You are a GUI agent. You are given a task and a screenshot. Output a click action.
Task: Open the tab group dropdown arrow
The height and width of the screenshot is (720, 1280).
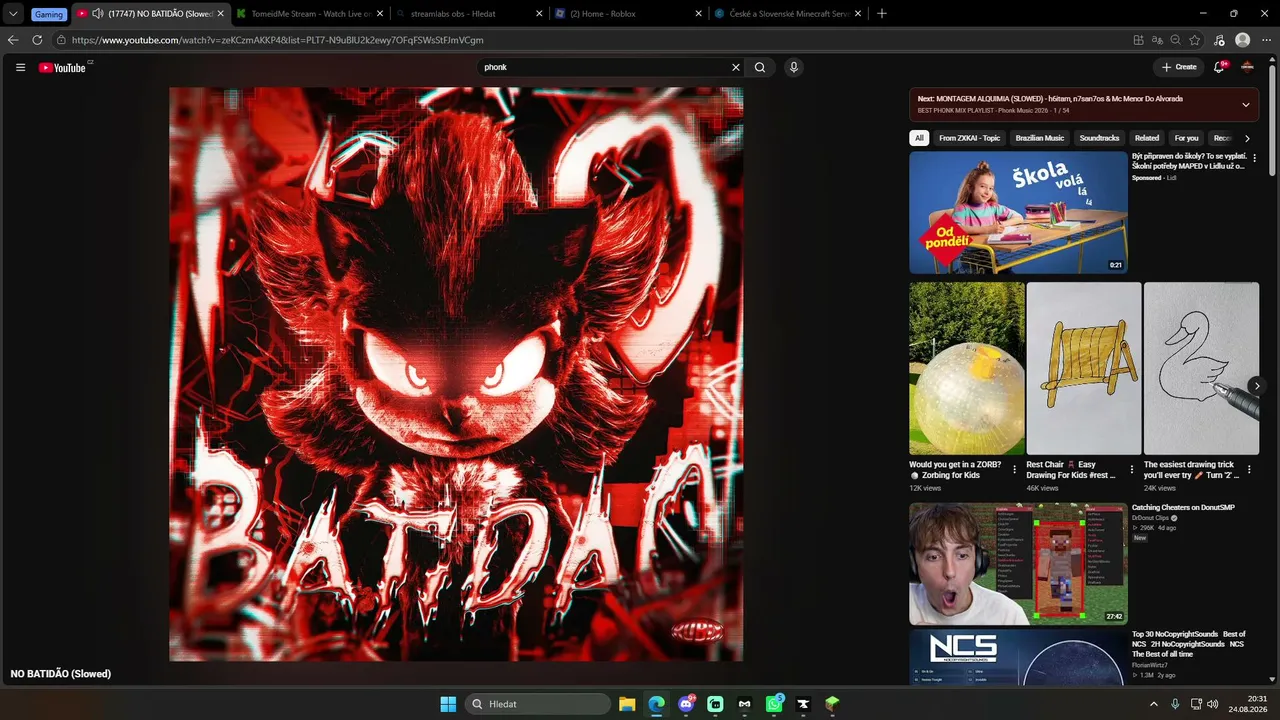(x=13, y=14)
